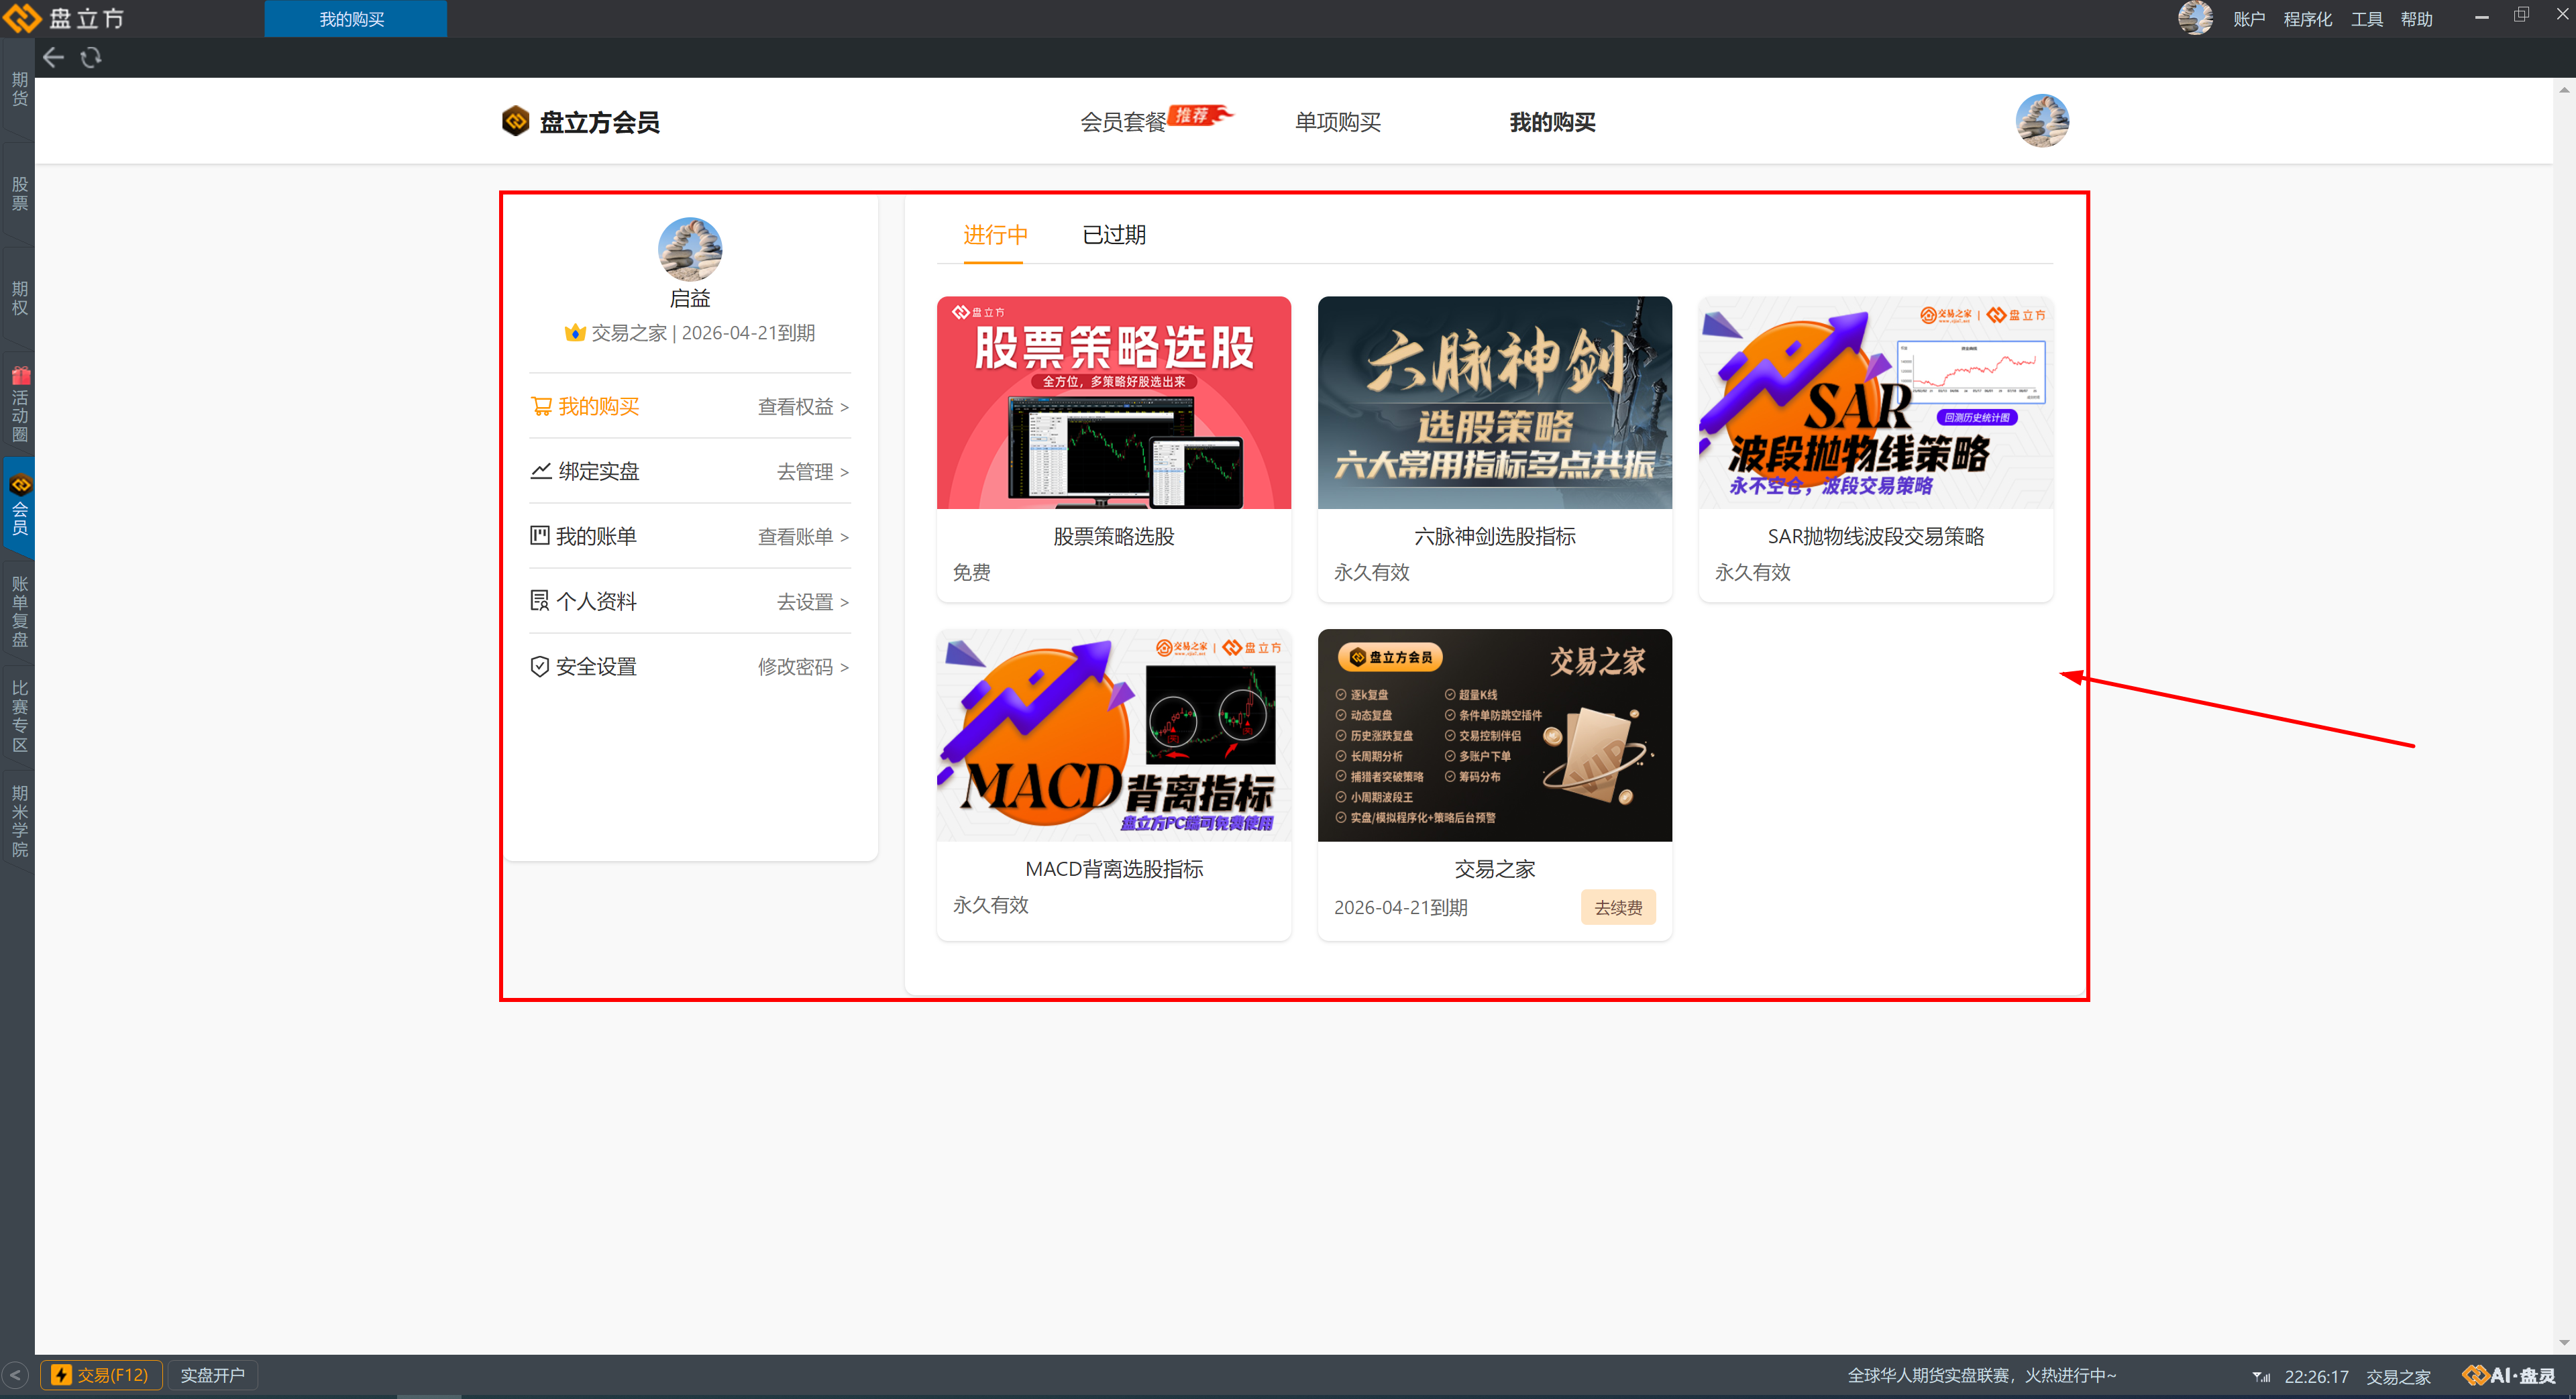The image size is (2576, 1399).
Task: Click 去设置 next to 个人资料
Action: tap(813, 602)
